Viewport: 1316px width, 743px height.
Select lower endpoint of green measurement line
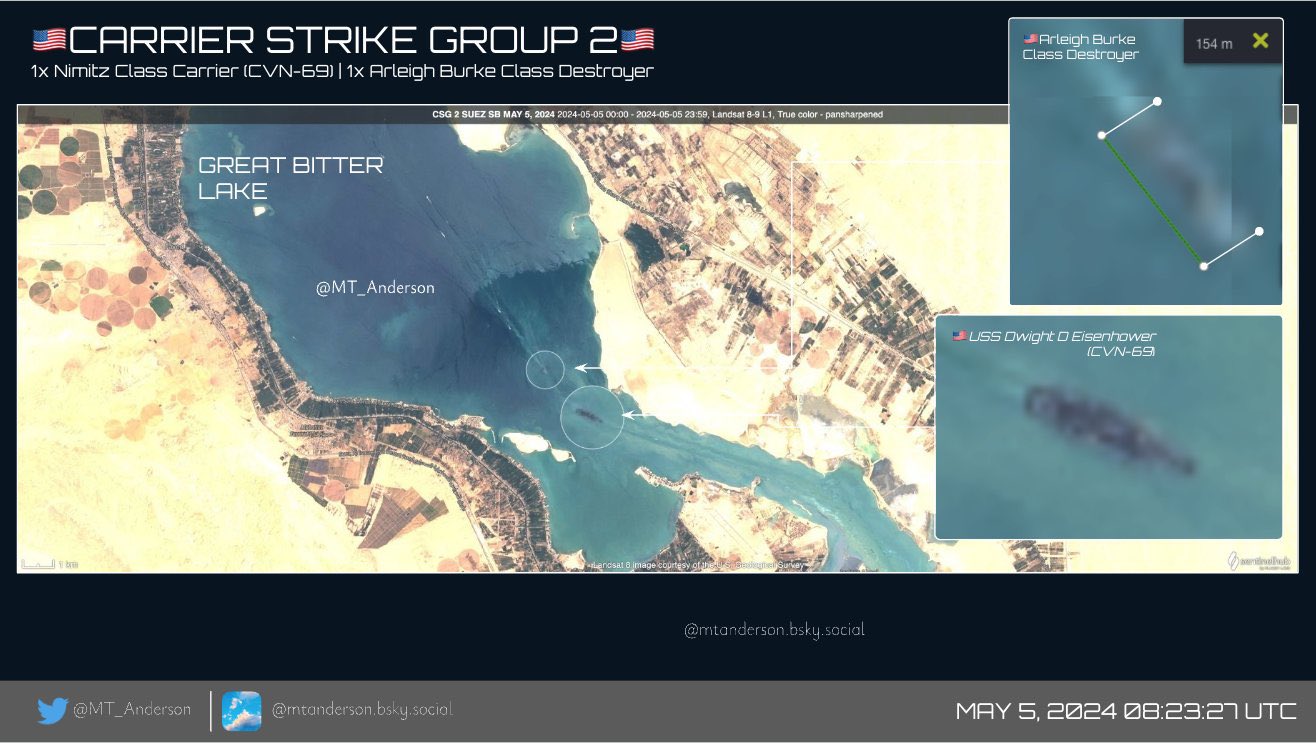1204,266
